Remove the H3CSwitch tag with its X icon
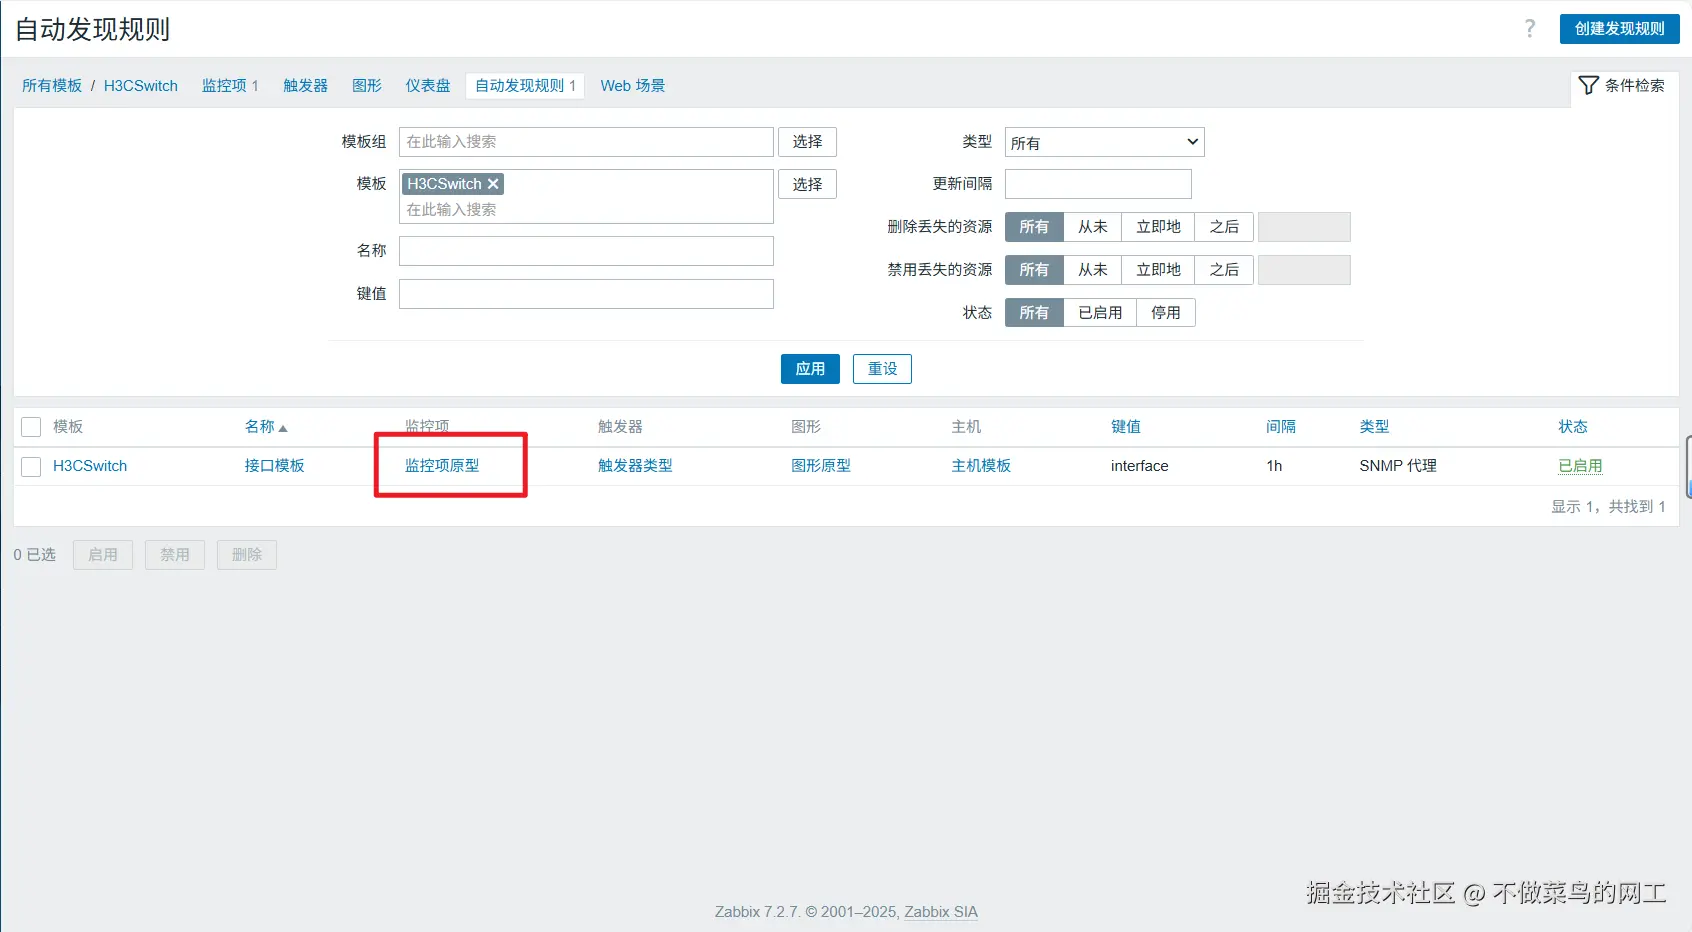 (493, 184)
